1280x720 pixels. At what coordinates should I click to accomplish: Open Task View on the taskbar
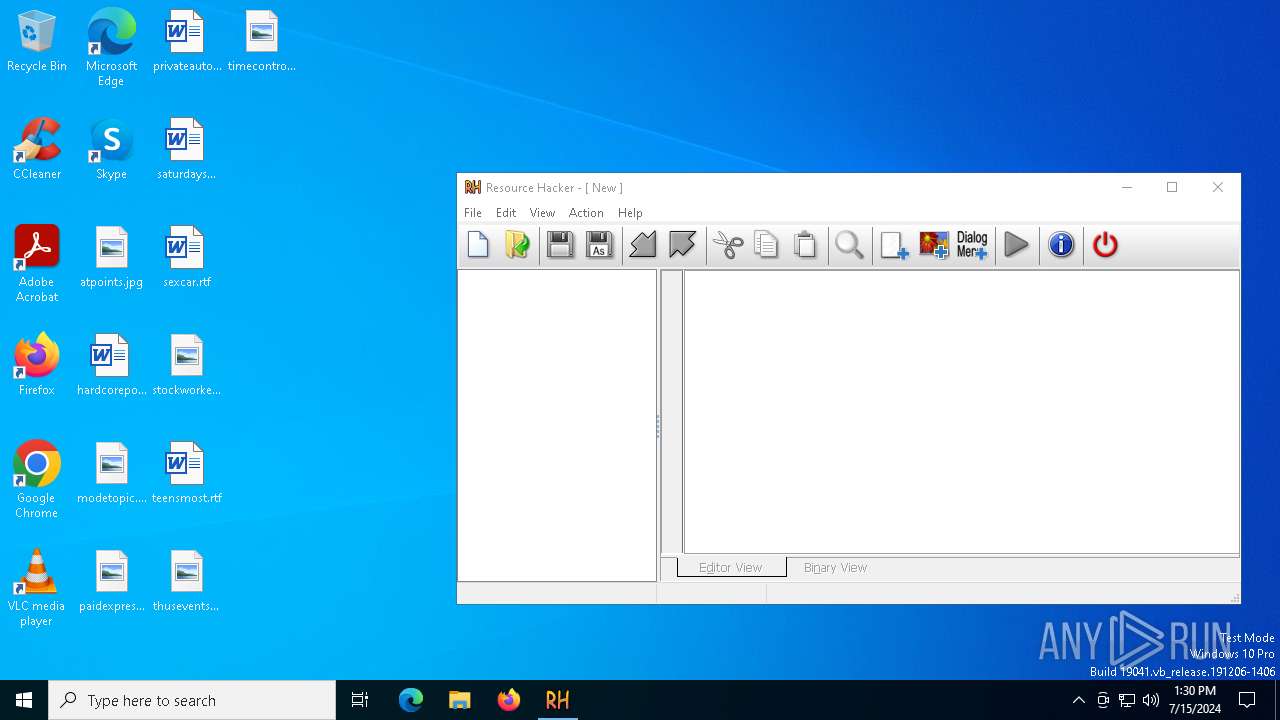360,700
